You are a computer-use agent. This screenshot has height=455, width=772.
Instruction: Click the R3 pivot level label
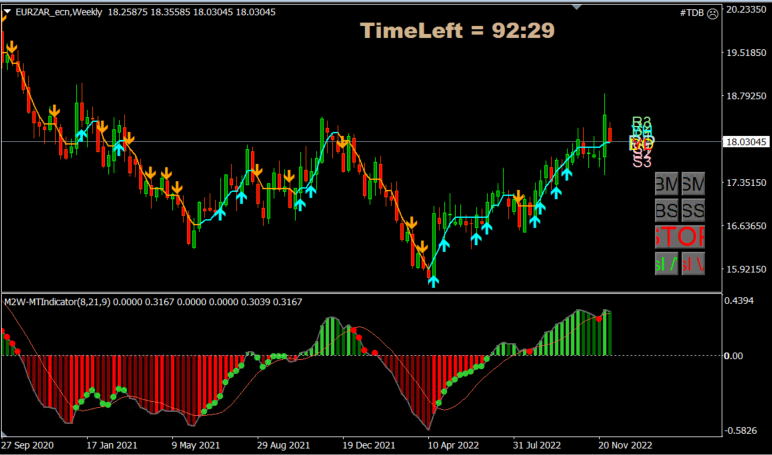point(641,123)
